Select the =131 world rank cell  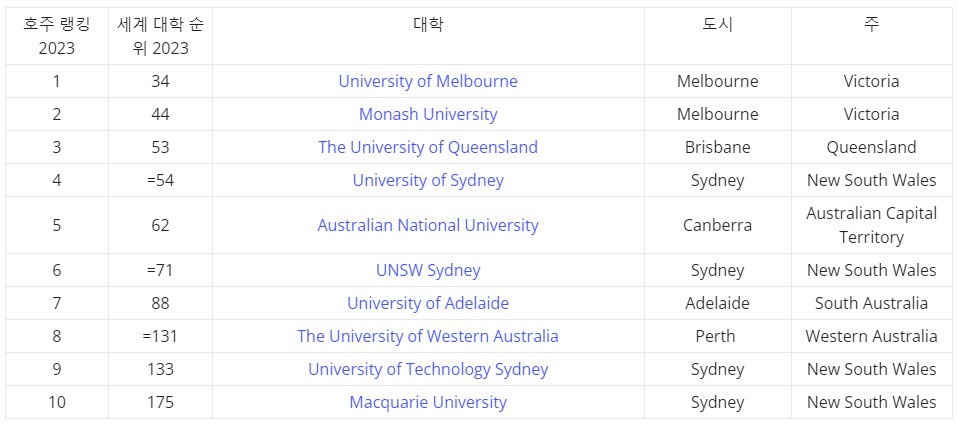click(160, 337)
